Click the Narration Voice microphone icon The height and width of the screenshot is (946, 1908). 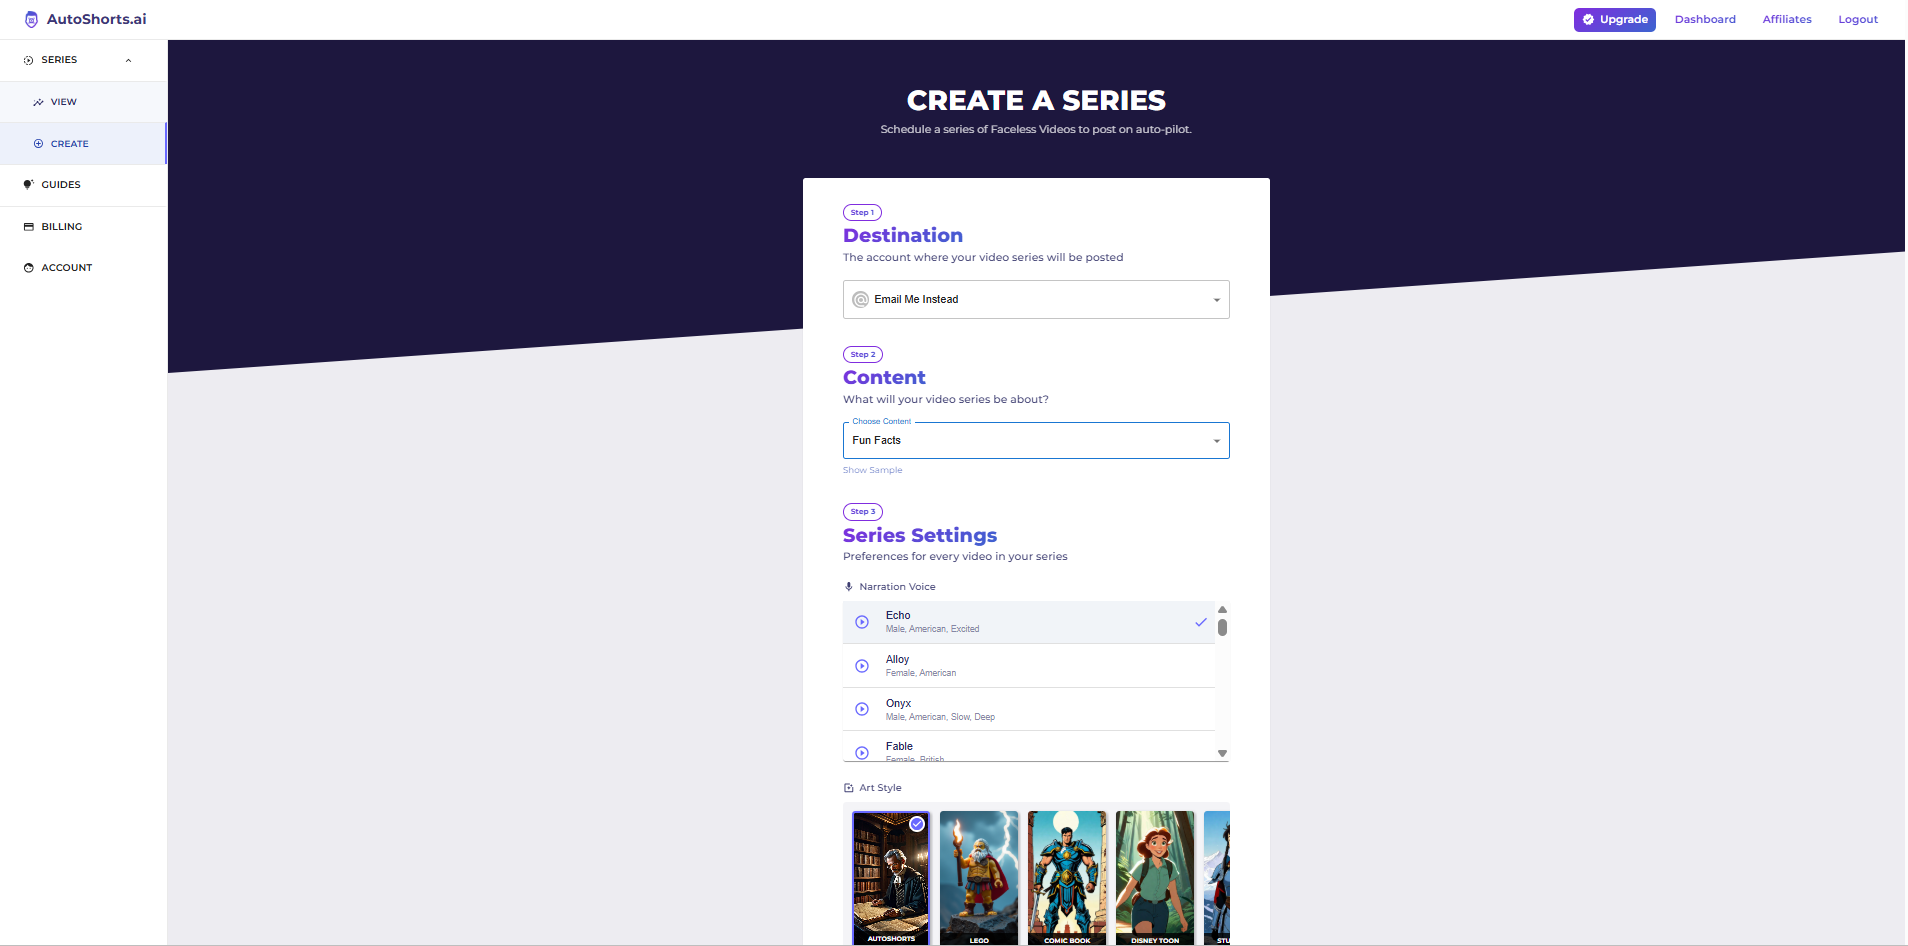tap(849, 587)
